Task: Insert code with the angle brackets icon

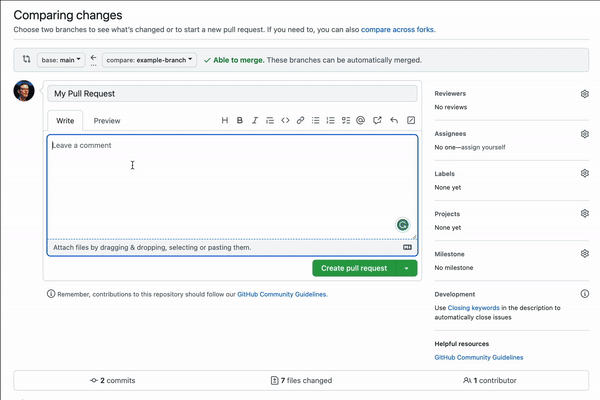Action: click(x=285, y=121)
